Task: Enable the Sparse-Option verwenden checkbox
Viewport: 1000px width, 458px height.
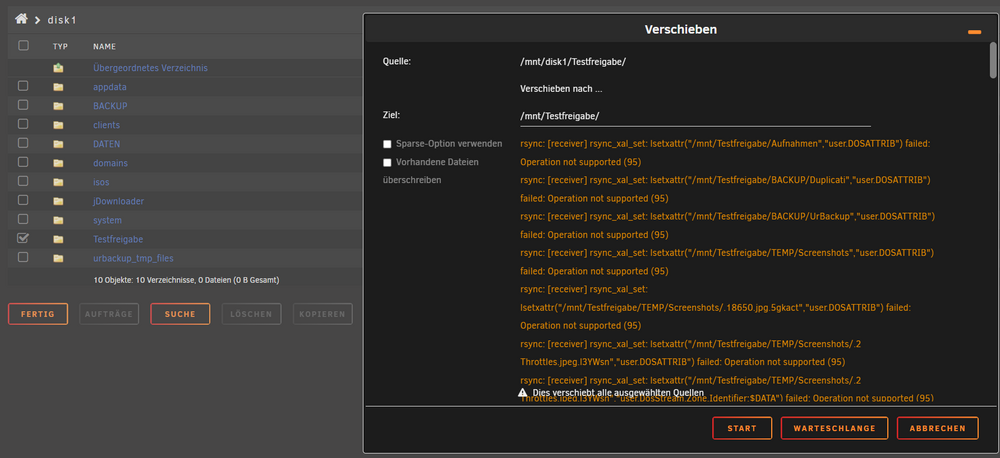Action: coord(387,144)
